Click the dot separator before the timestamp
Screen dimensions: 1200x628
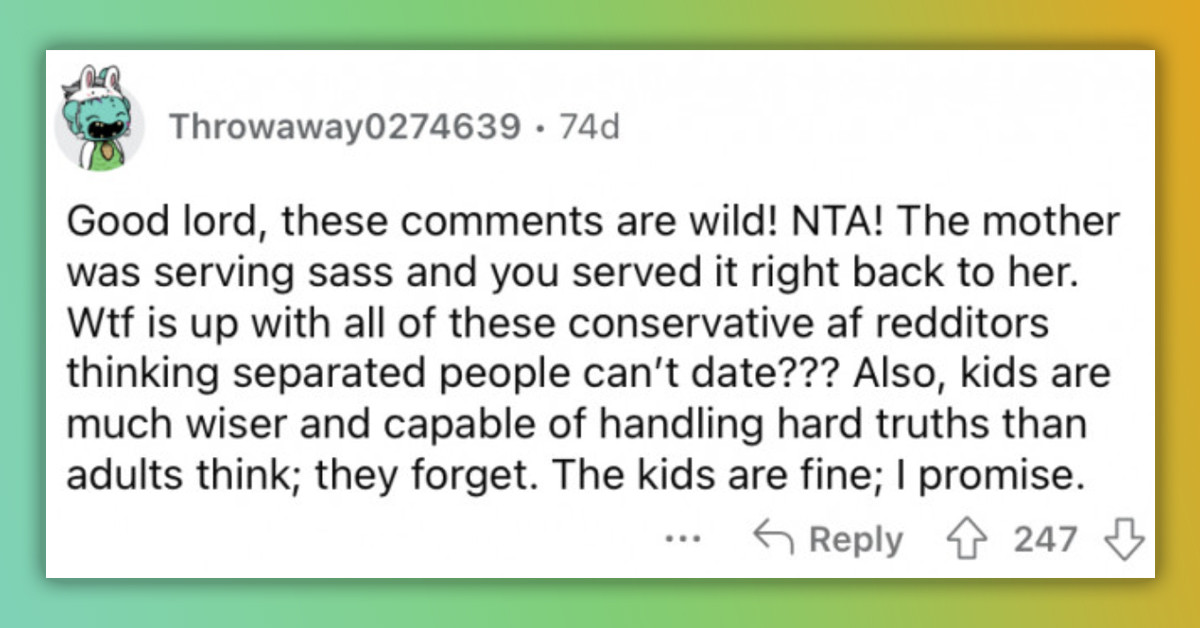(x=541, y=128)
